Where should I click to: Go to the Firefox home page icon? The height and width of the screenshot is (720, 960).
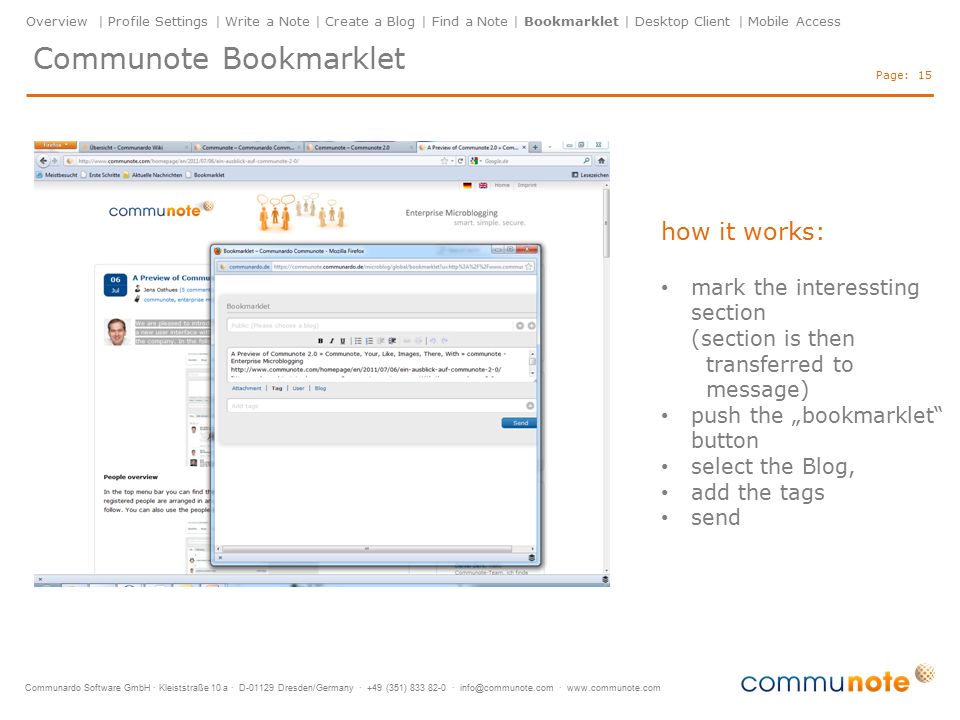click(601, 161)
